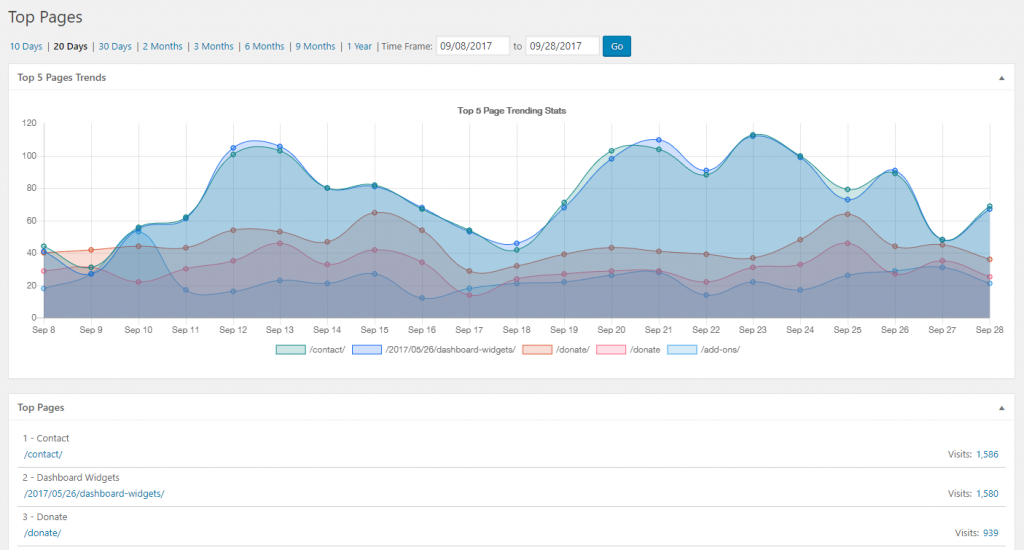Hide the pink /donate legend series
This screenshot has width=1024, height=550.
coord(611,349)
